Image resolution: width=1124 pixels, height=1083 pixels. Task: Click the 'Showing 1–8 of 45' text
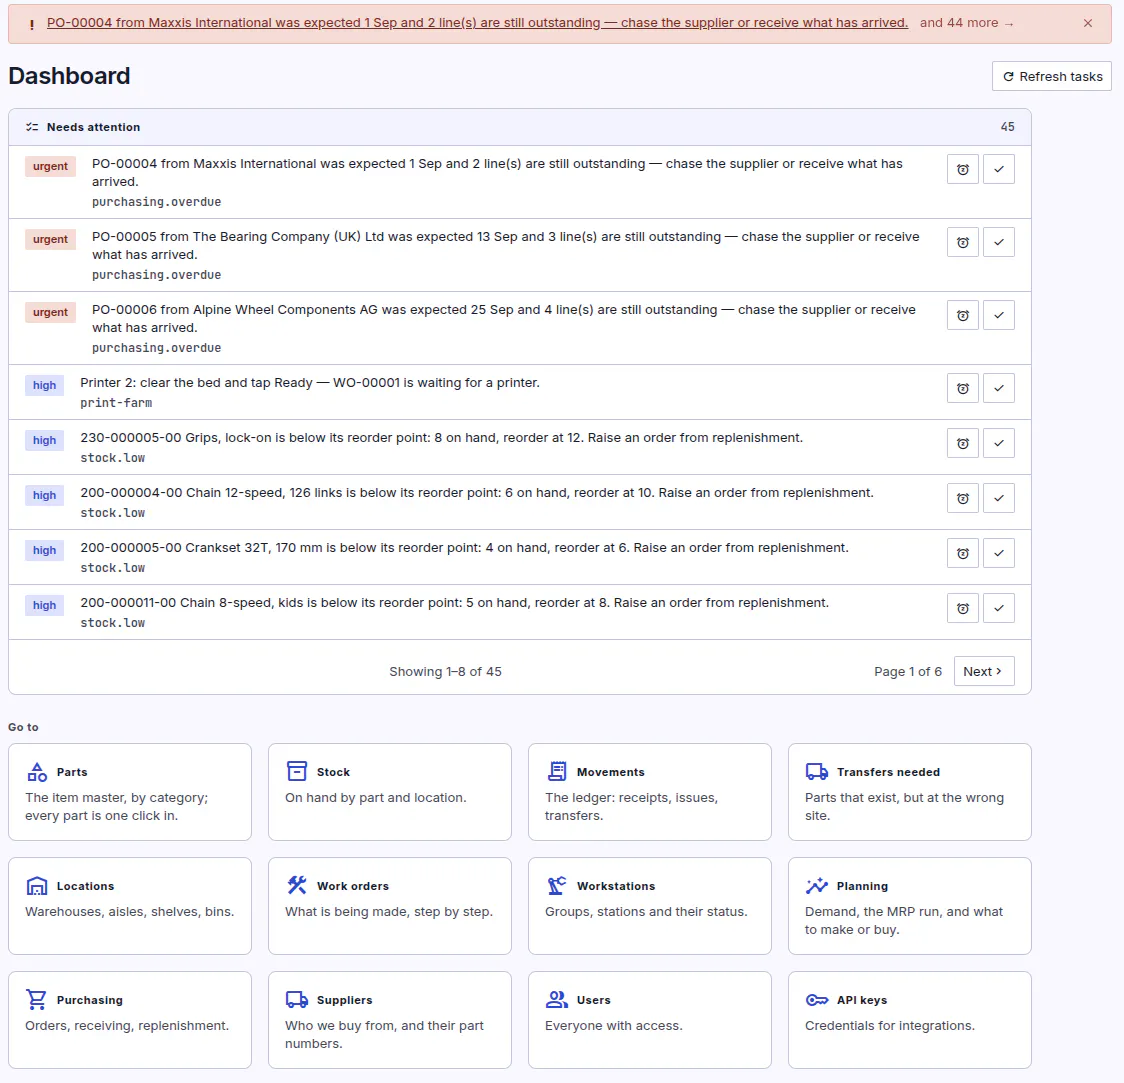445,672
